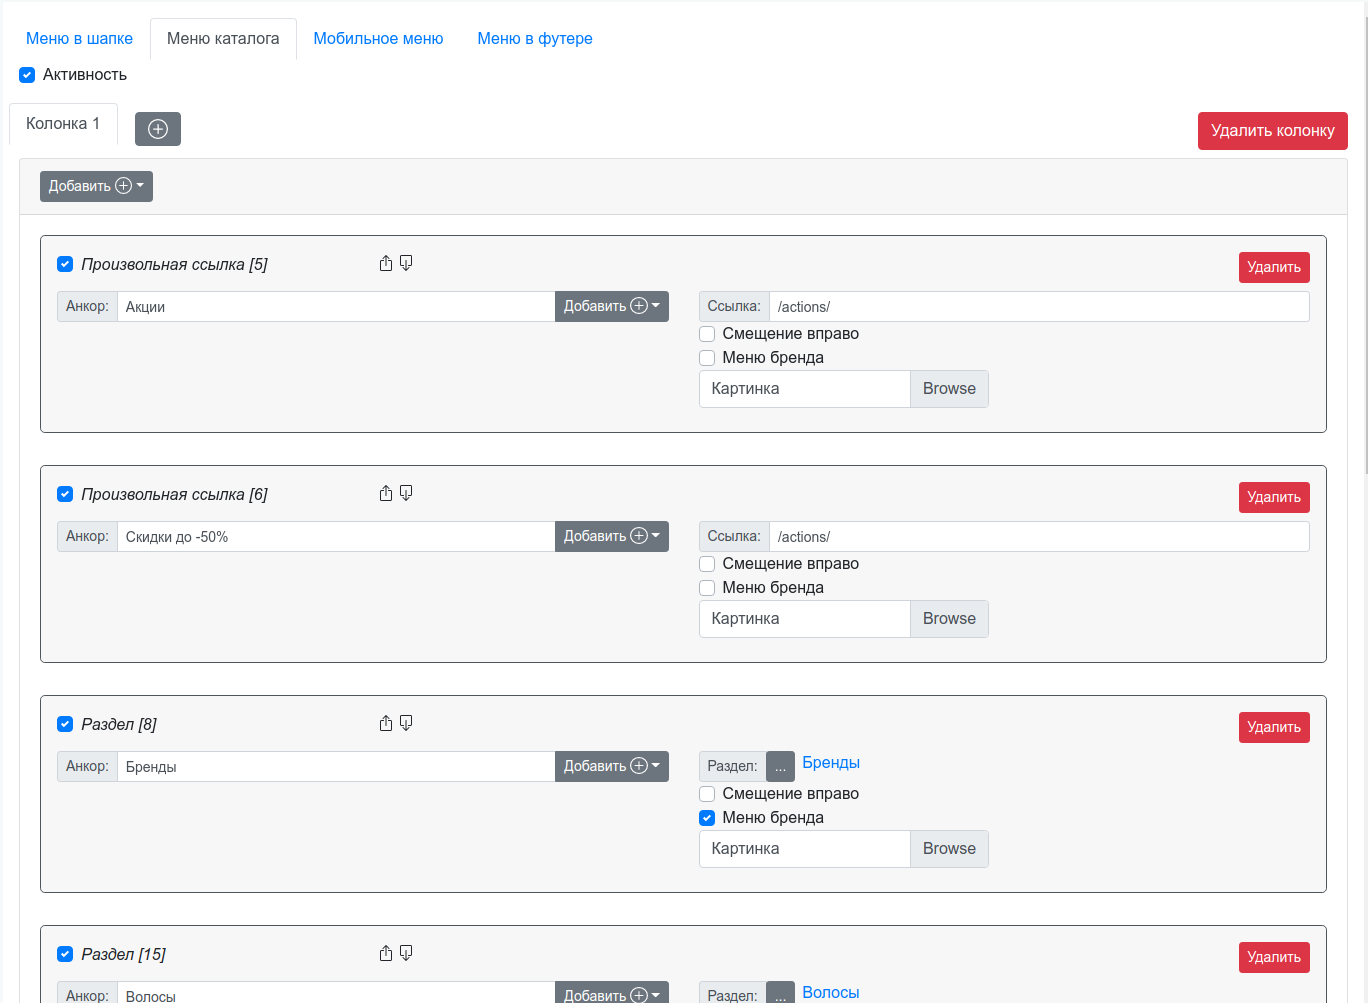Click the add new column plus icon
The image size is (1368, 1003).
(x=158, y=129)
